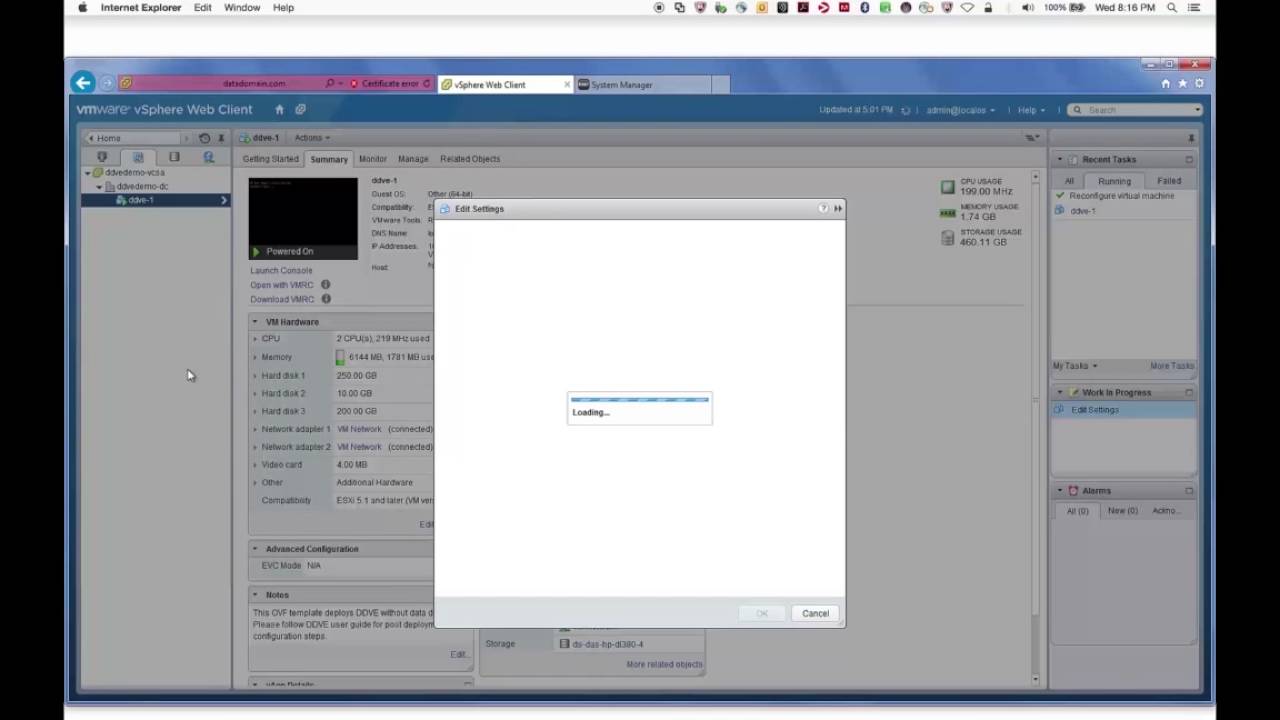Click the Open with VMRC link
The height and width of the screenshot is (720, 1280).
point(282,285)
